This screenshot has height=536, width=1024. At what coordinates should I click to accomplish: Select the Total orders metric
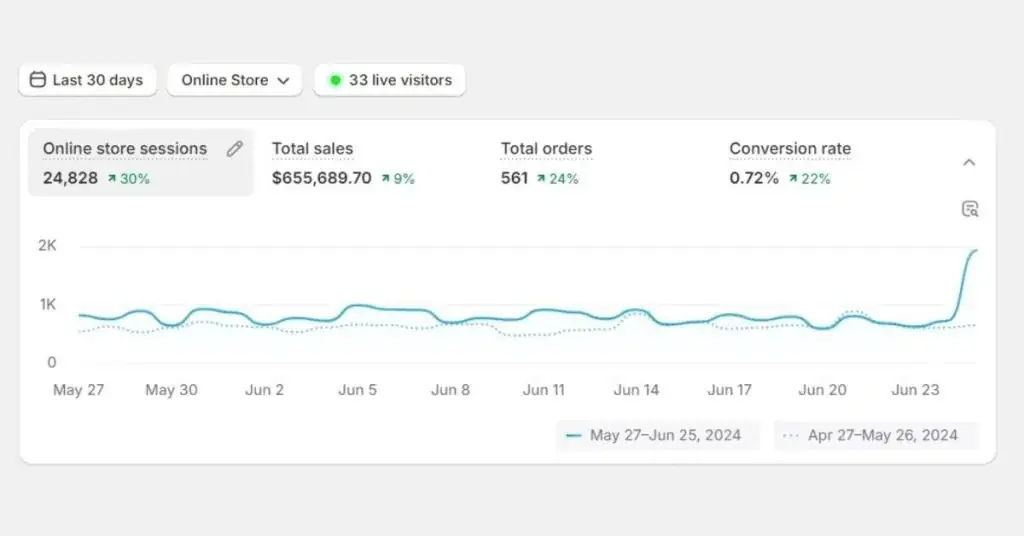coord(546,163)
